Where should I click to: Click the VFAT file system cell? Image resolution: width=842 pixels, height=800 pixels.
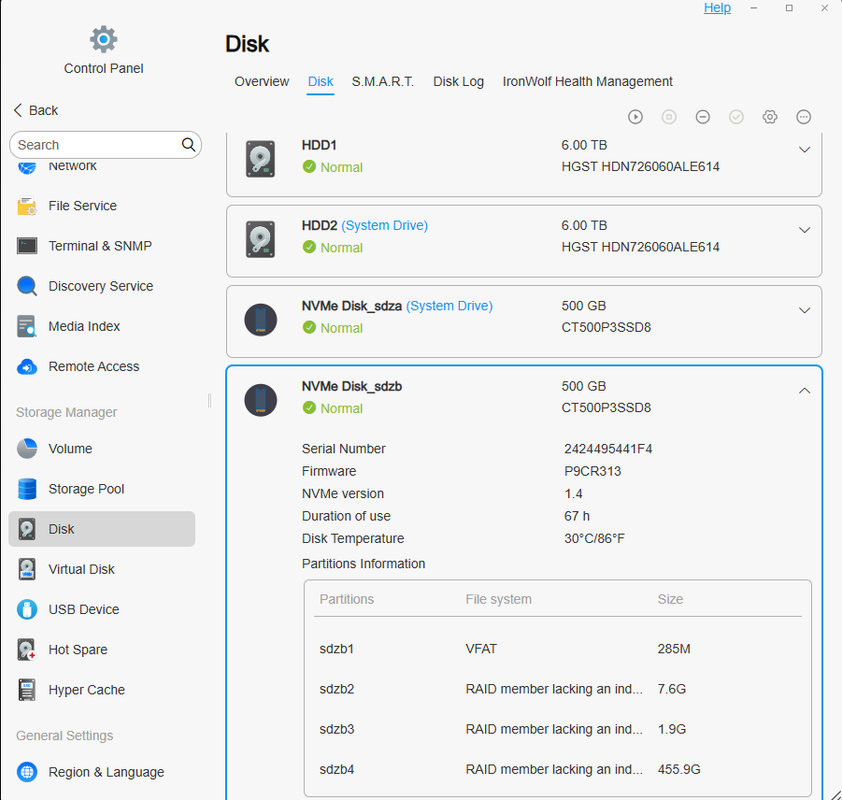coord(481,649)
